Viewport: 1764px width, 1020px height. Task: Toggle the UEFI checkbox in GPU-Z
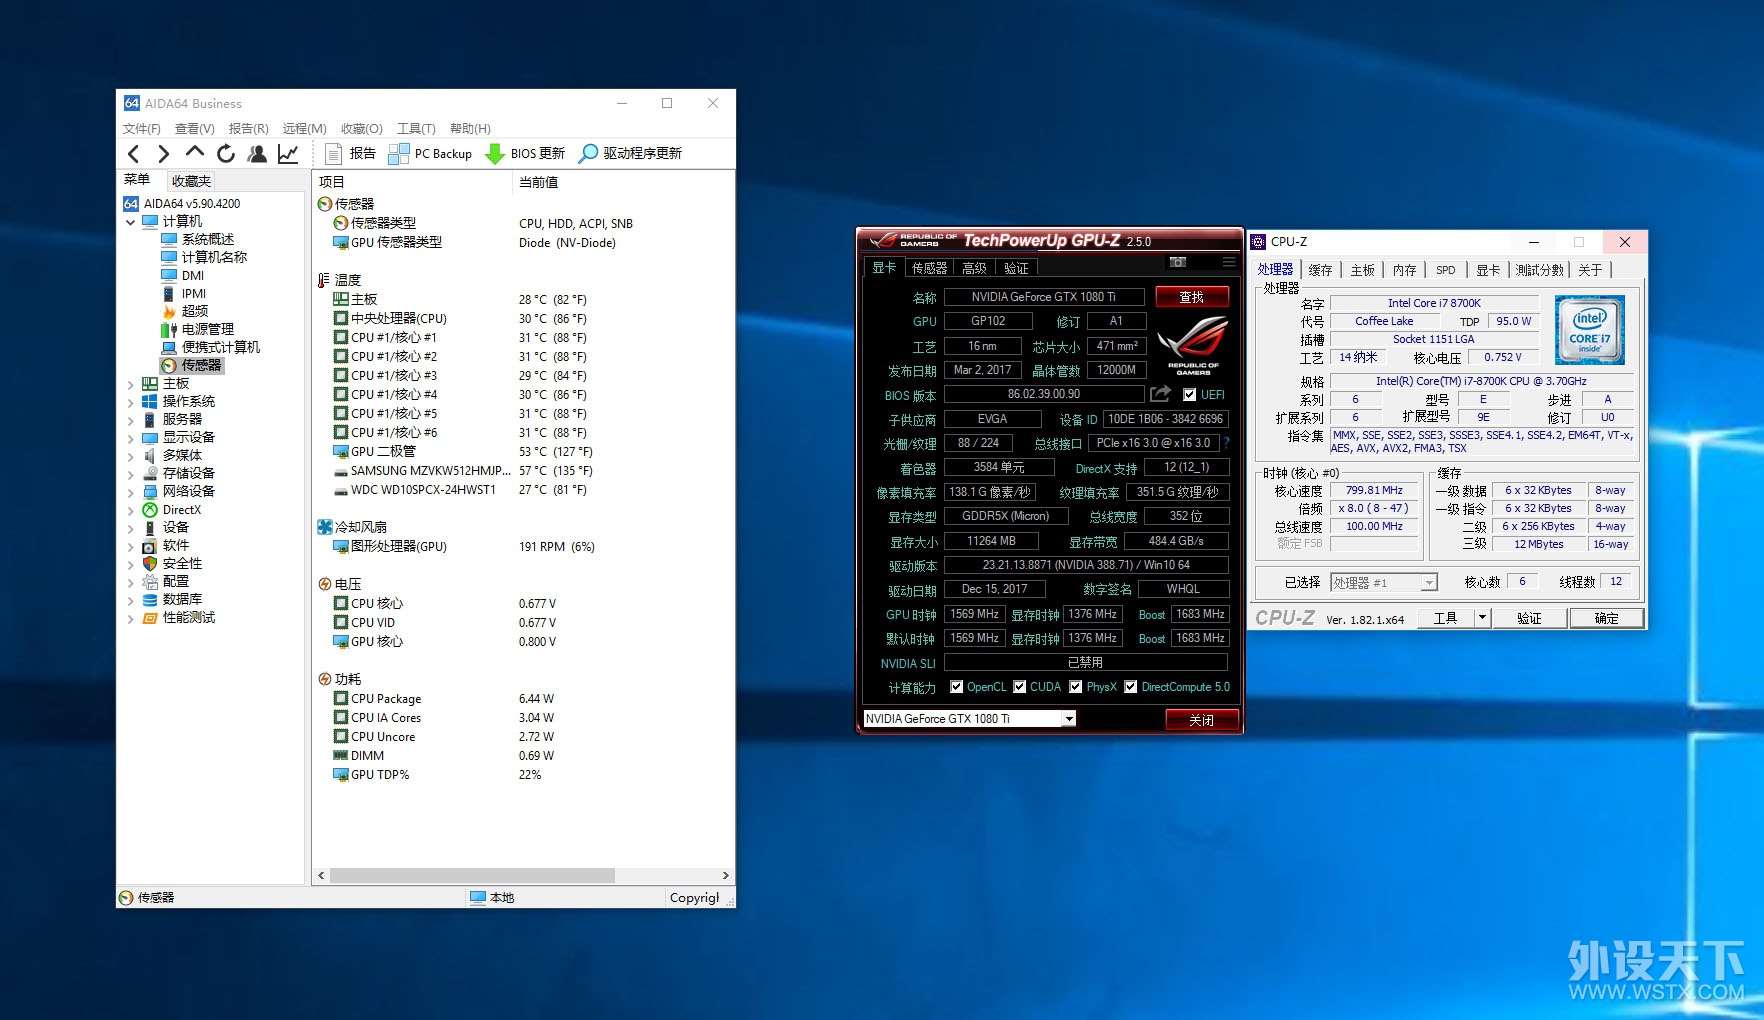coord(1189,395)
